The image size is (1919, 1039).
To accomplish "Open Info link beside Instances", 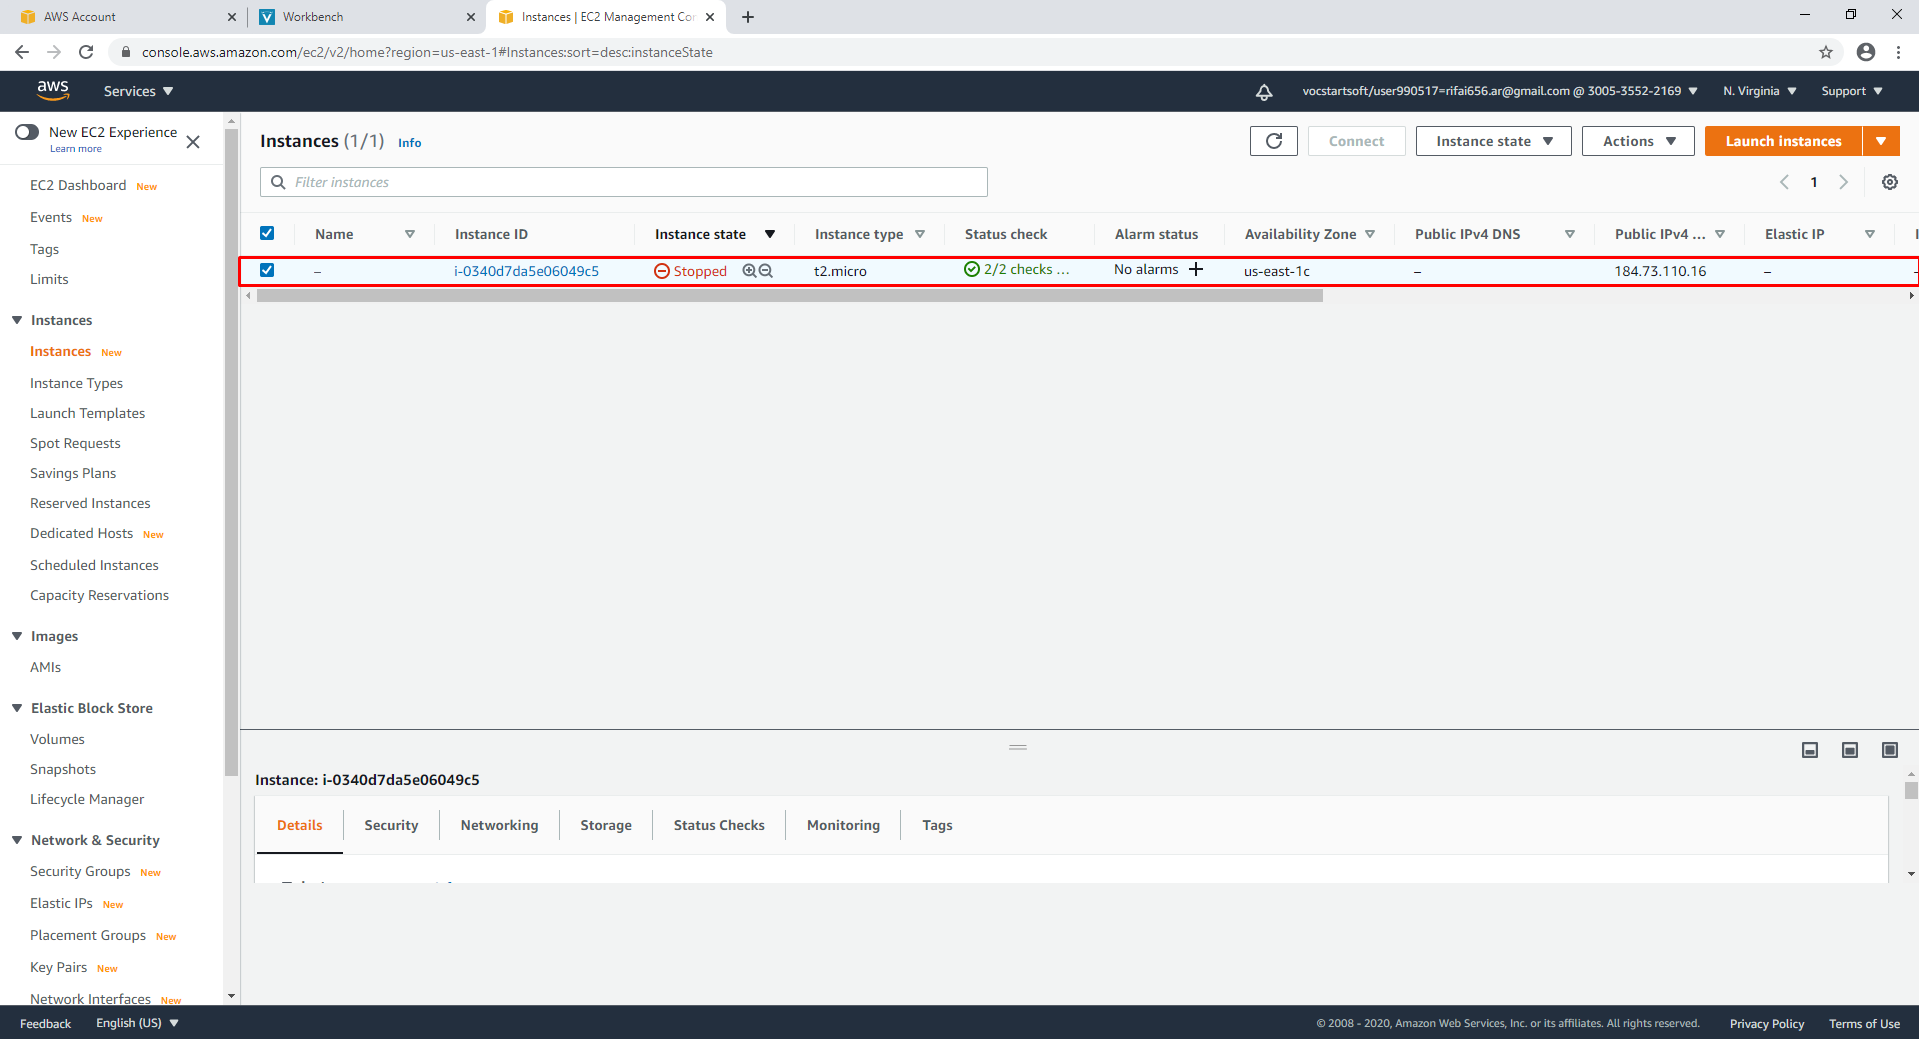I will [409, 143].
